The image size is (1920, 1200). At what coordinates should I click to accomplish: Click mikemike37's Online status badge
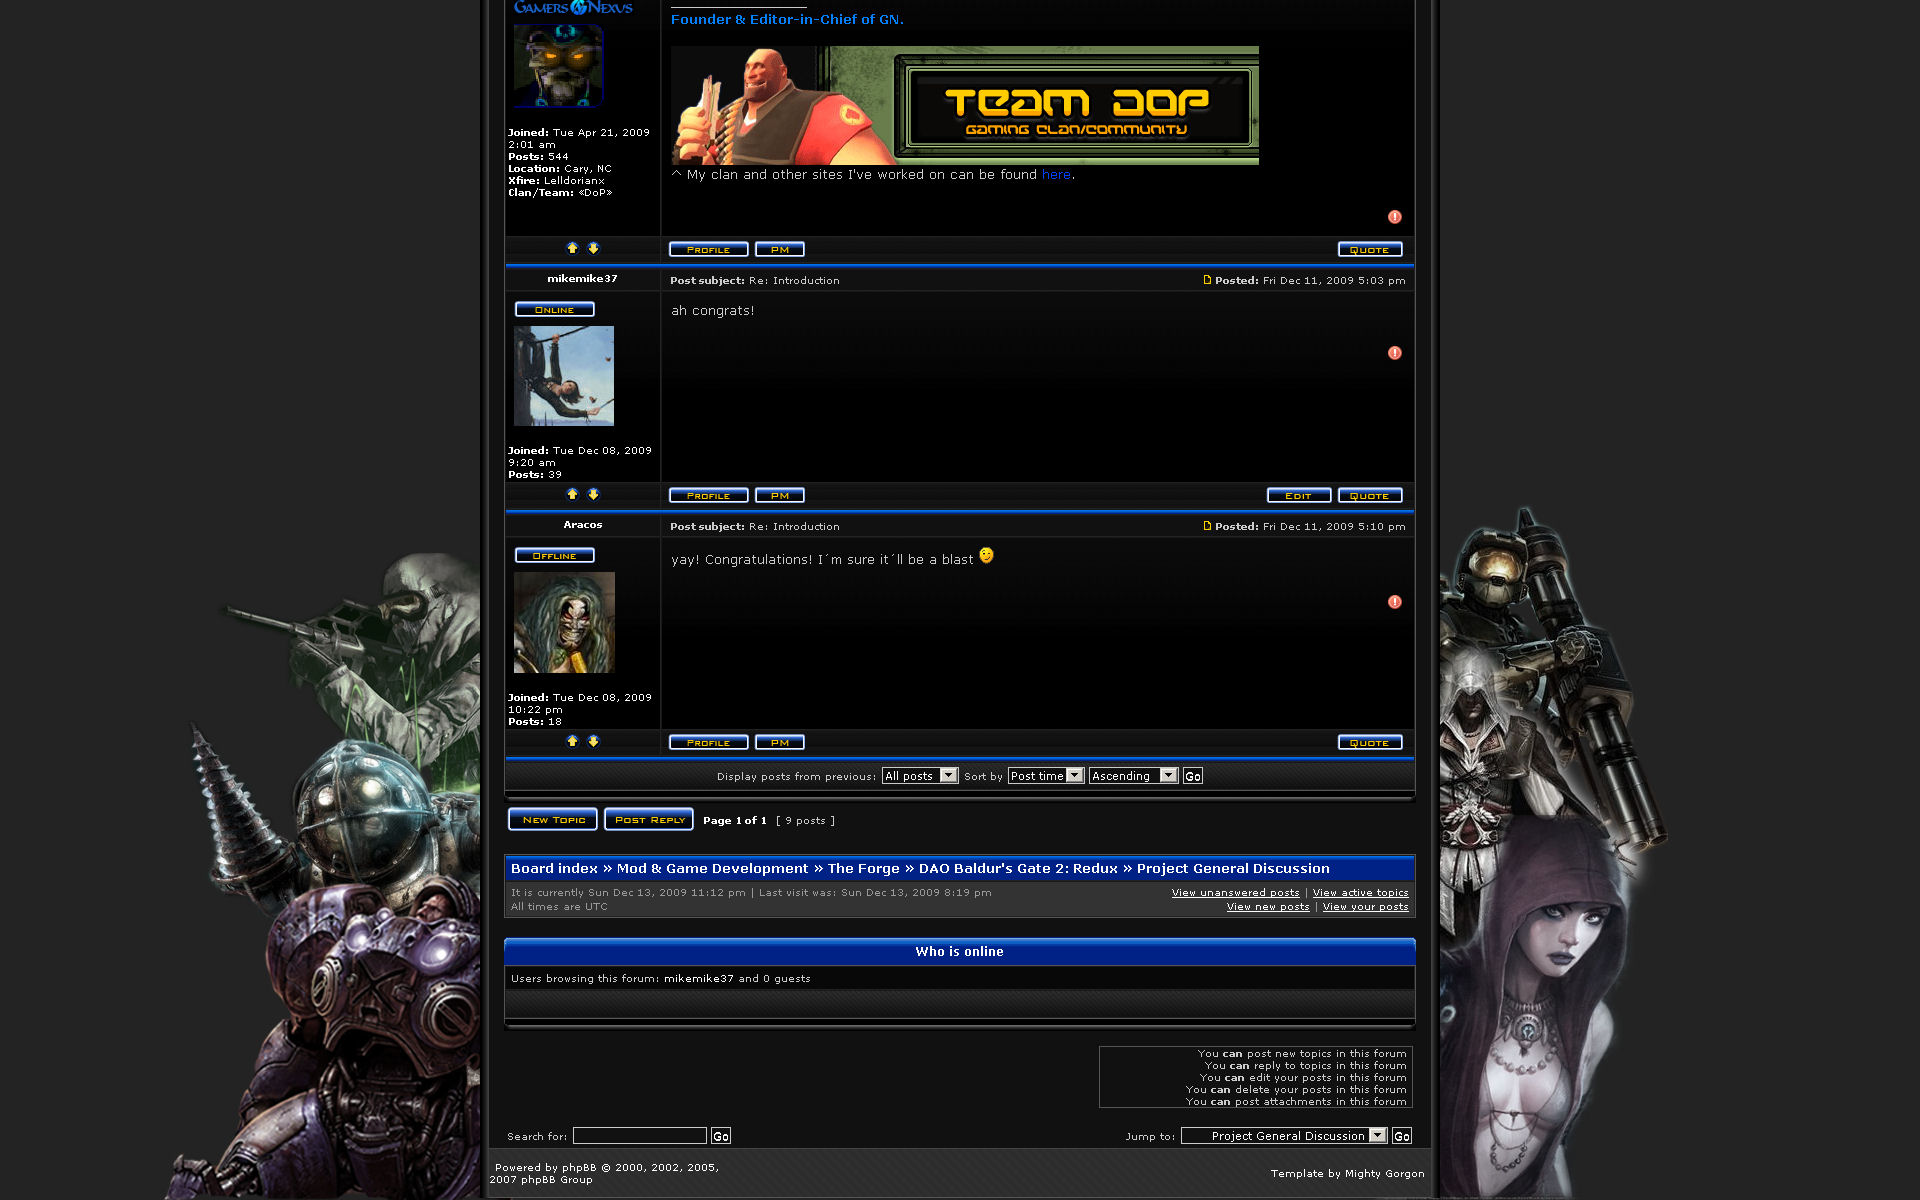click(554, 309)
